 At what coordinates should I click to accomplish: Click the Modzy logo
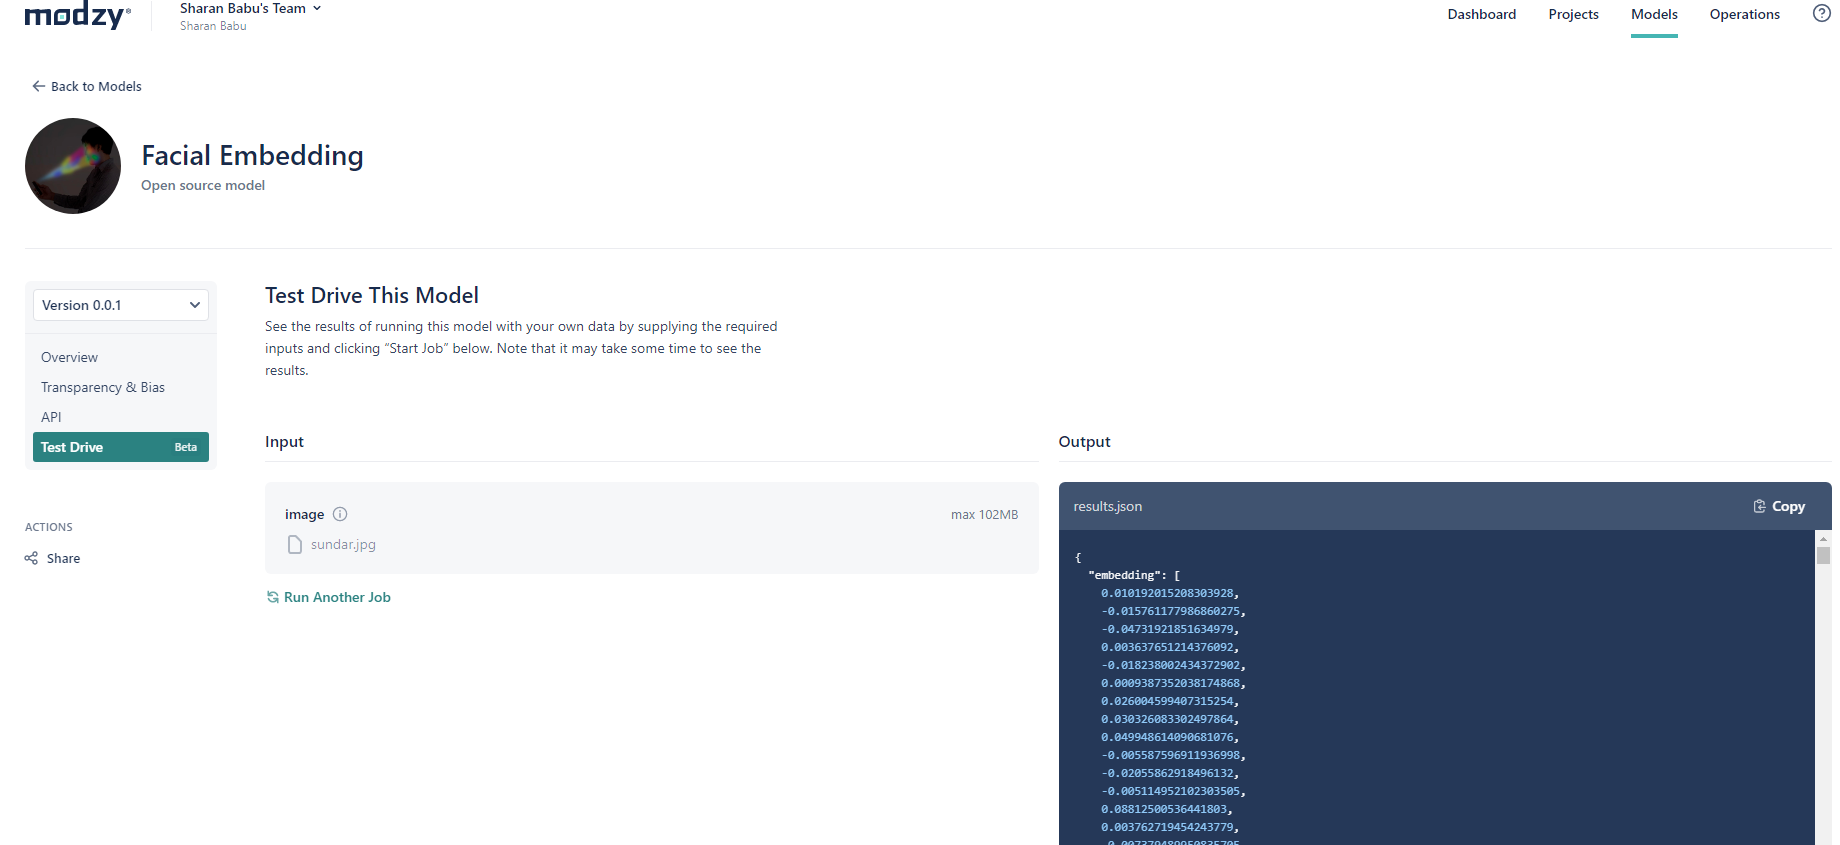[x=77, y=15]
